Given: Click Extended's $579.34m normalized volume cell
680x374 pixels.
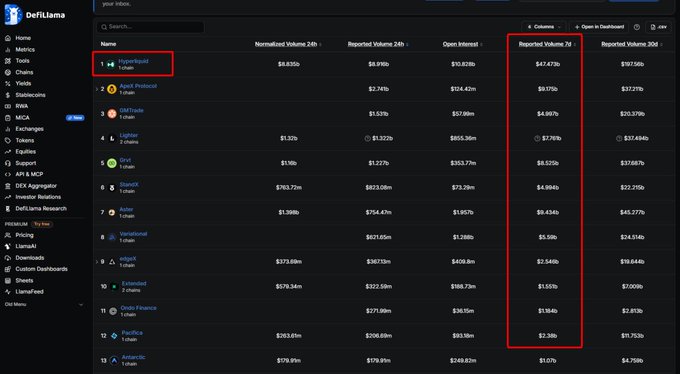Looking at the screenshot, I should coord(289,286).
